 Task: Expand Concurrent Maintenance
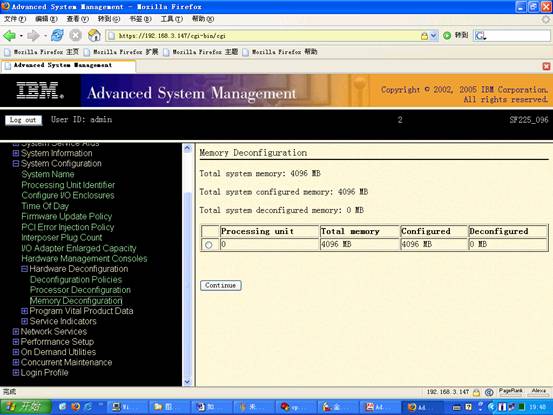click(x=16, y=362)
